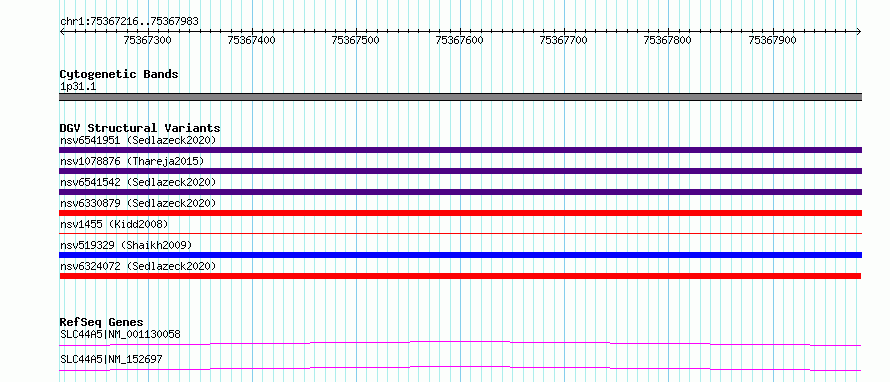This screenshot has width=890, height=382.
Task: Click ruler position label 75367700
Action: [564, 40]
